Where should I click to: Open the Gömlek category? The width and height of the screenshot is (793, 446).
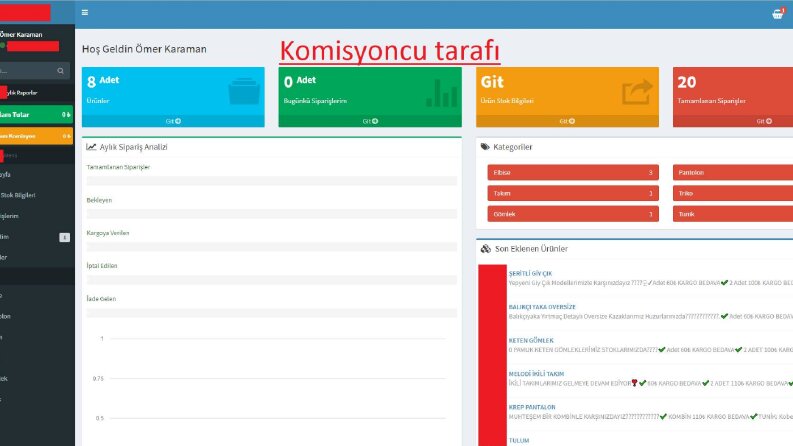click(573, 214)
